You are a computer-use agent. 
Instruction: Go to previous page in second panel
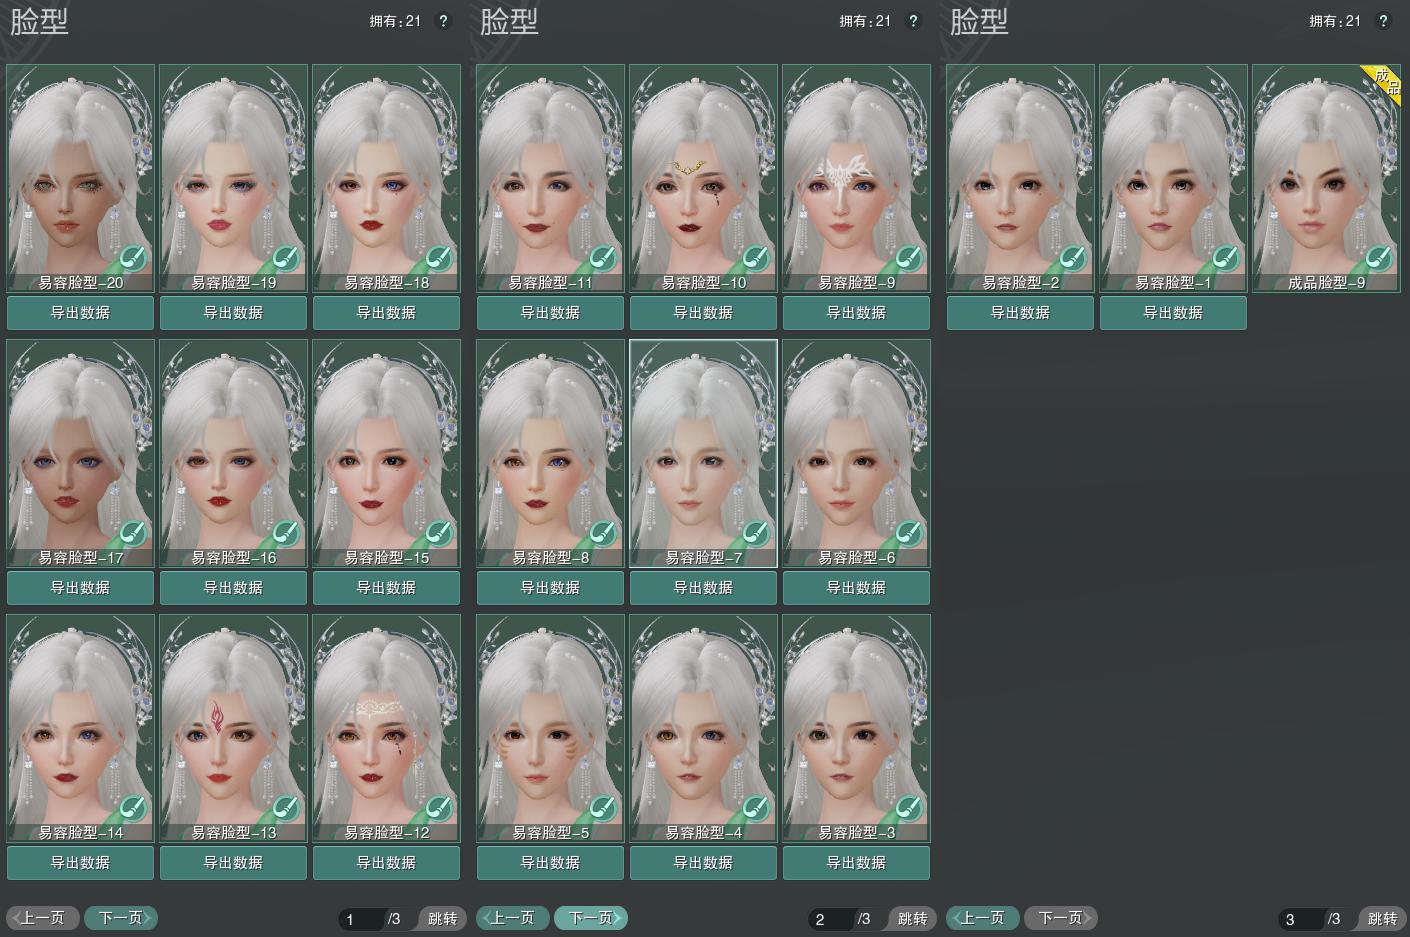click(513, 918)
